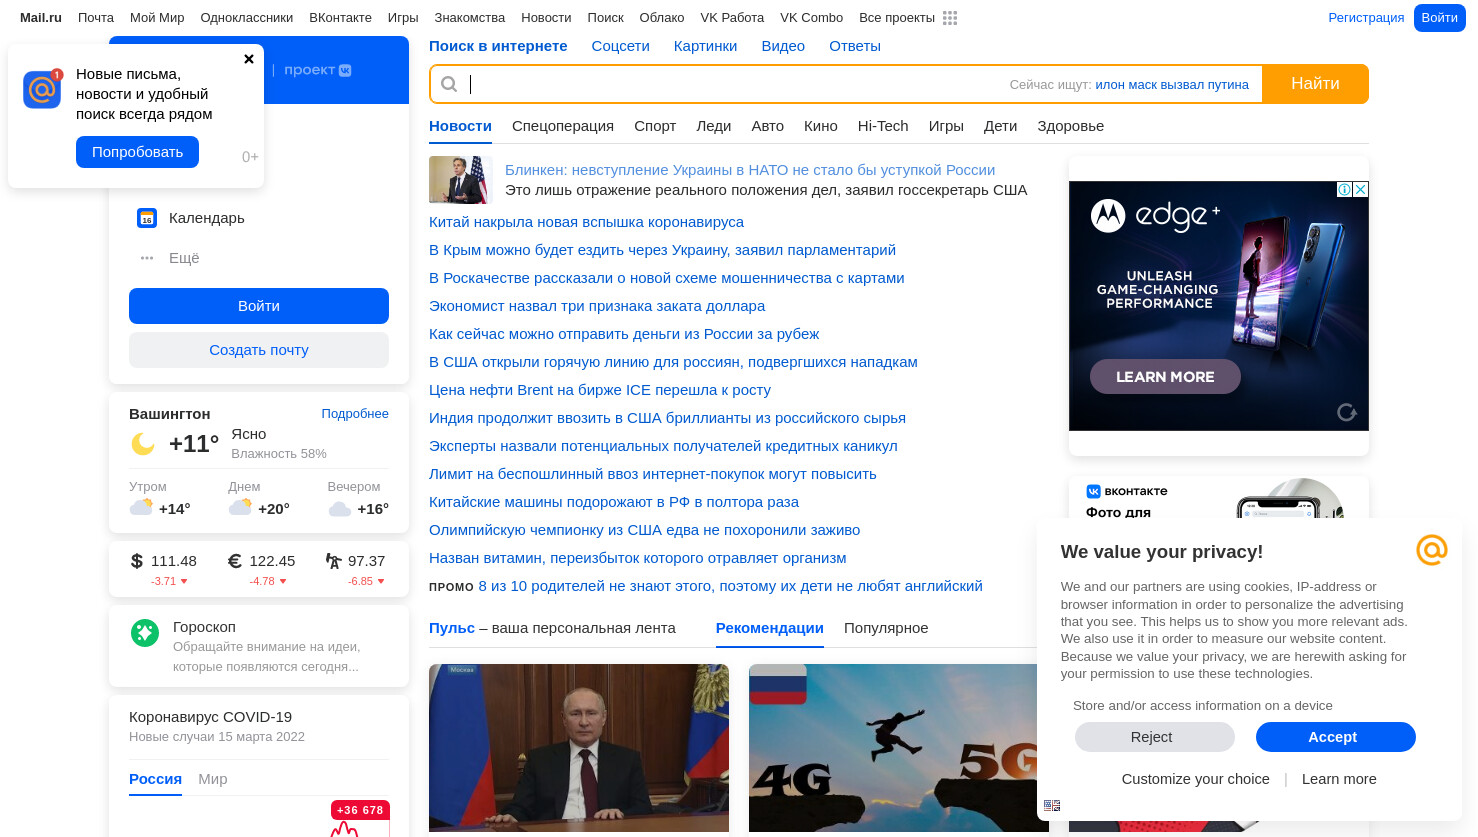Click the orange @ icon in privacy dialog

[x=1432, y=549]
